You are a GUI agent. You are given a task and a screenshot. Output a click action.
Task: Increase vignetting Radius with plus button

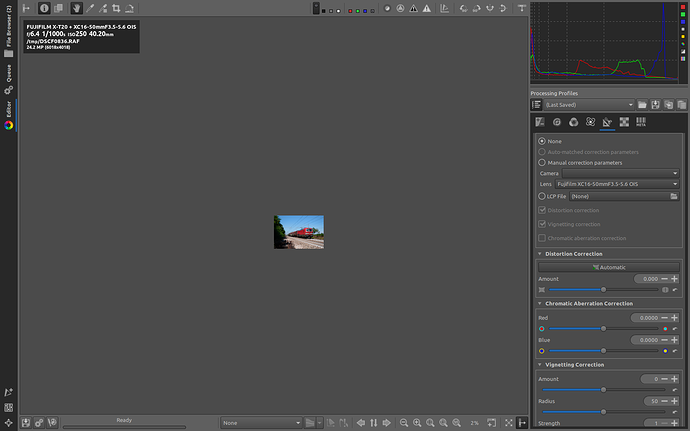674,401
